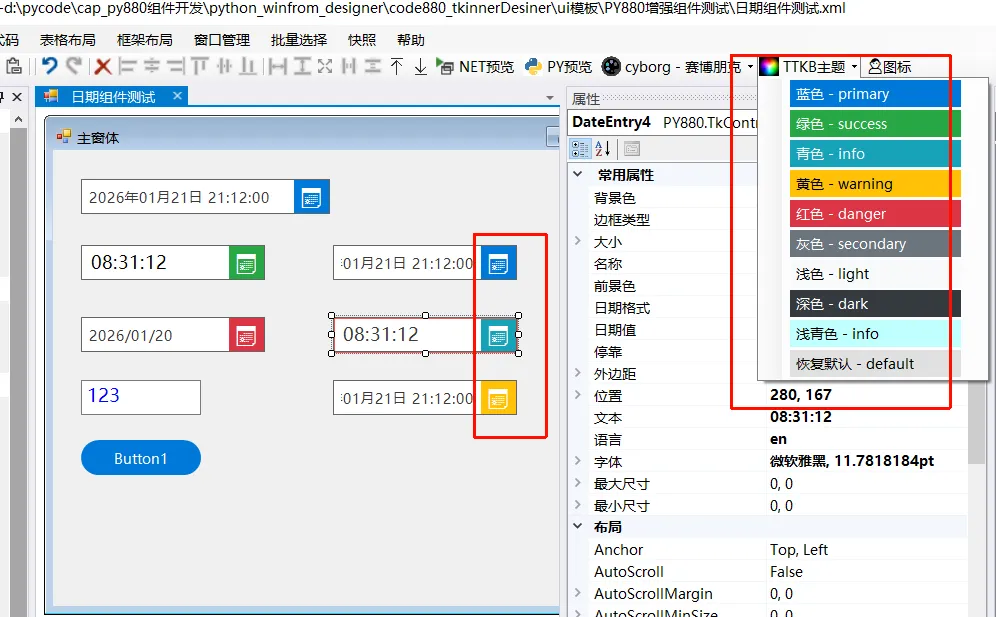The width and height of the screenshot is (996, 617).
Task: Click the Button1 blue button on form
Action: click(x=140, y=458)
